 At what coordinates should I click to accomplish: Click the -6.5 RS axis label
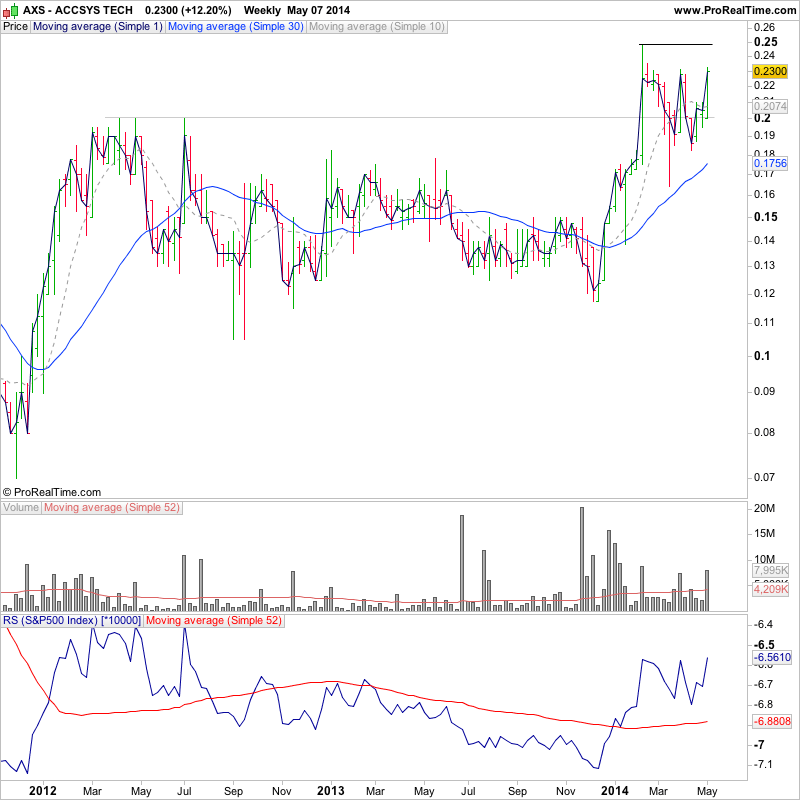tap(764, 645)
